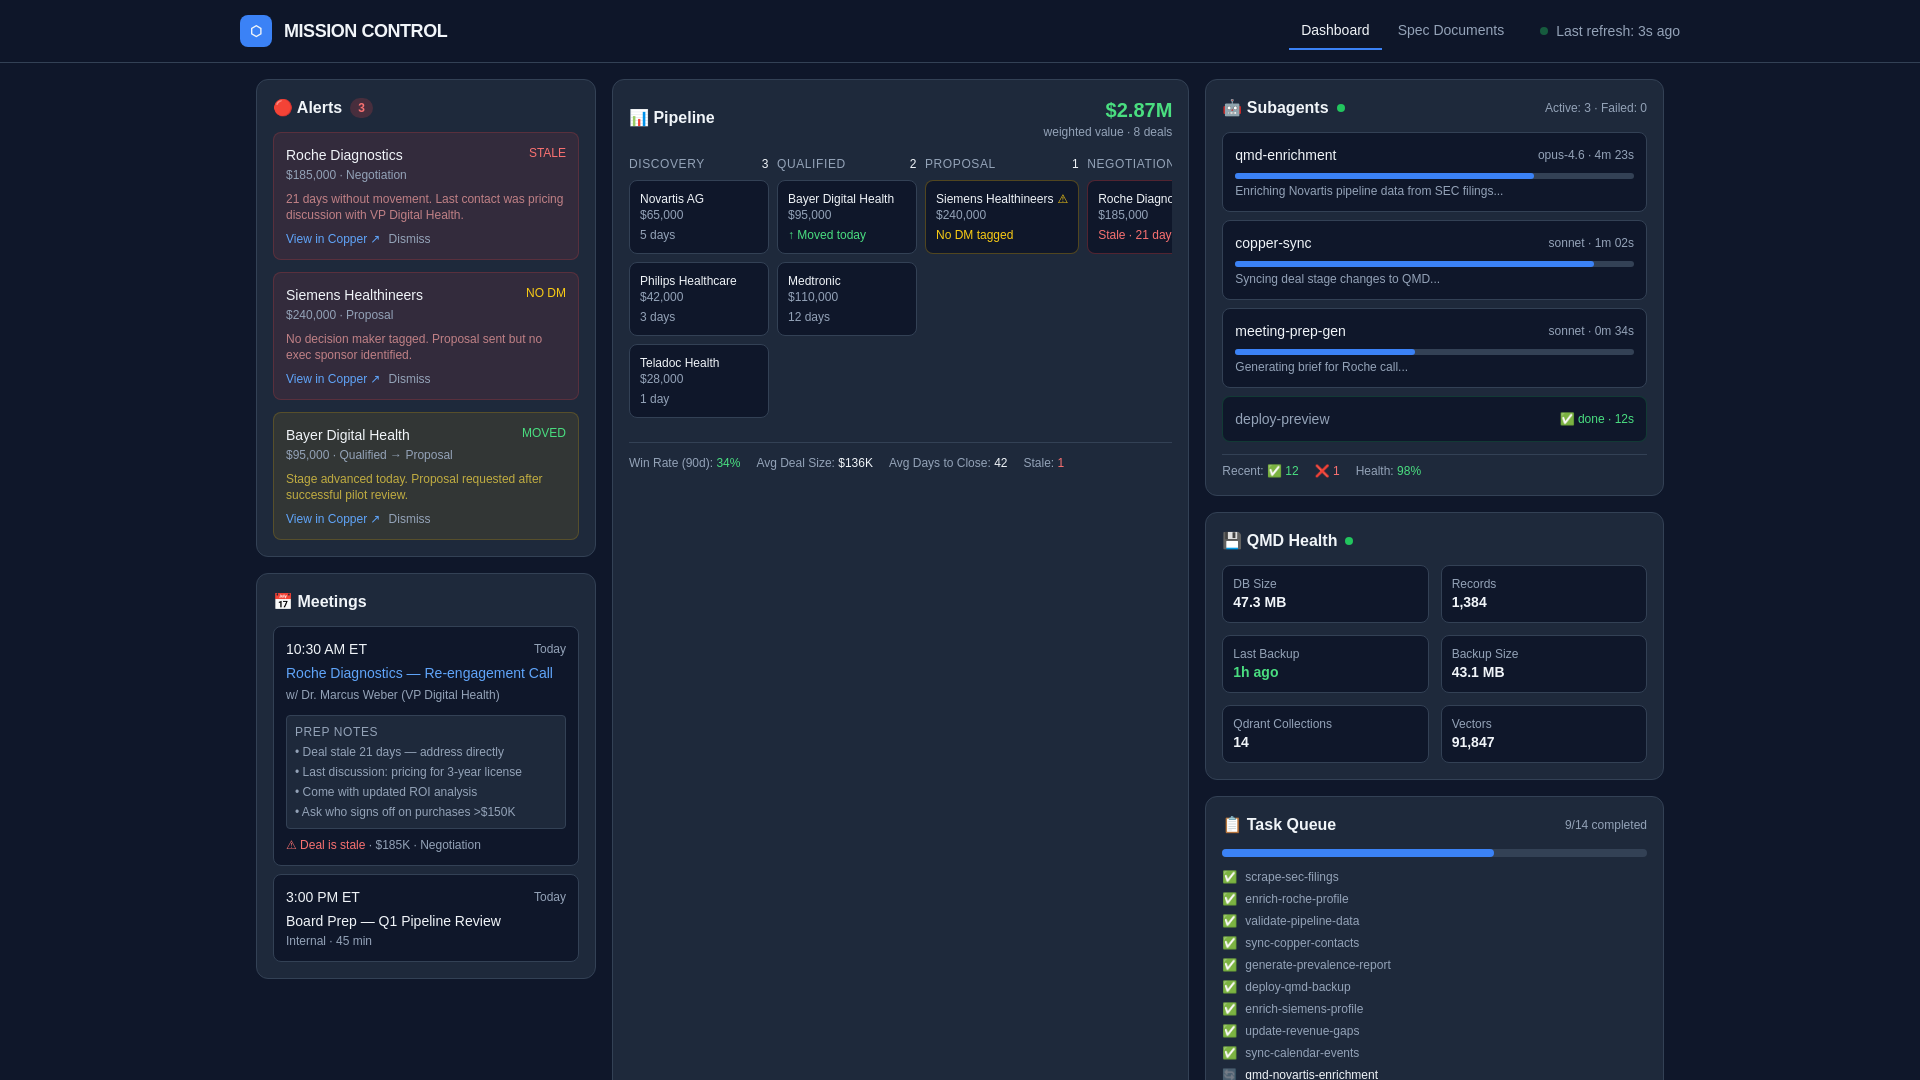Click the red Alerts icon
This screenshot has width=1920, height=1080.
click(282, 107)
